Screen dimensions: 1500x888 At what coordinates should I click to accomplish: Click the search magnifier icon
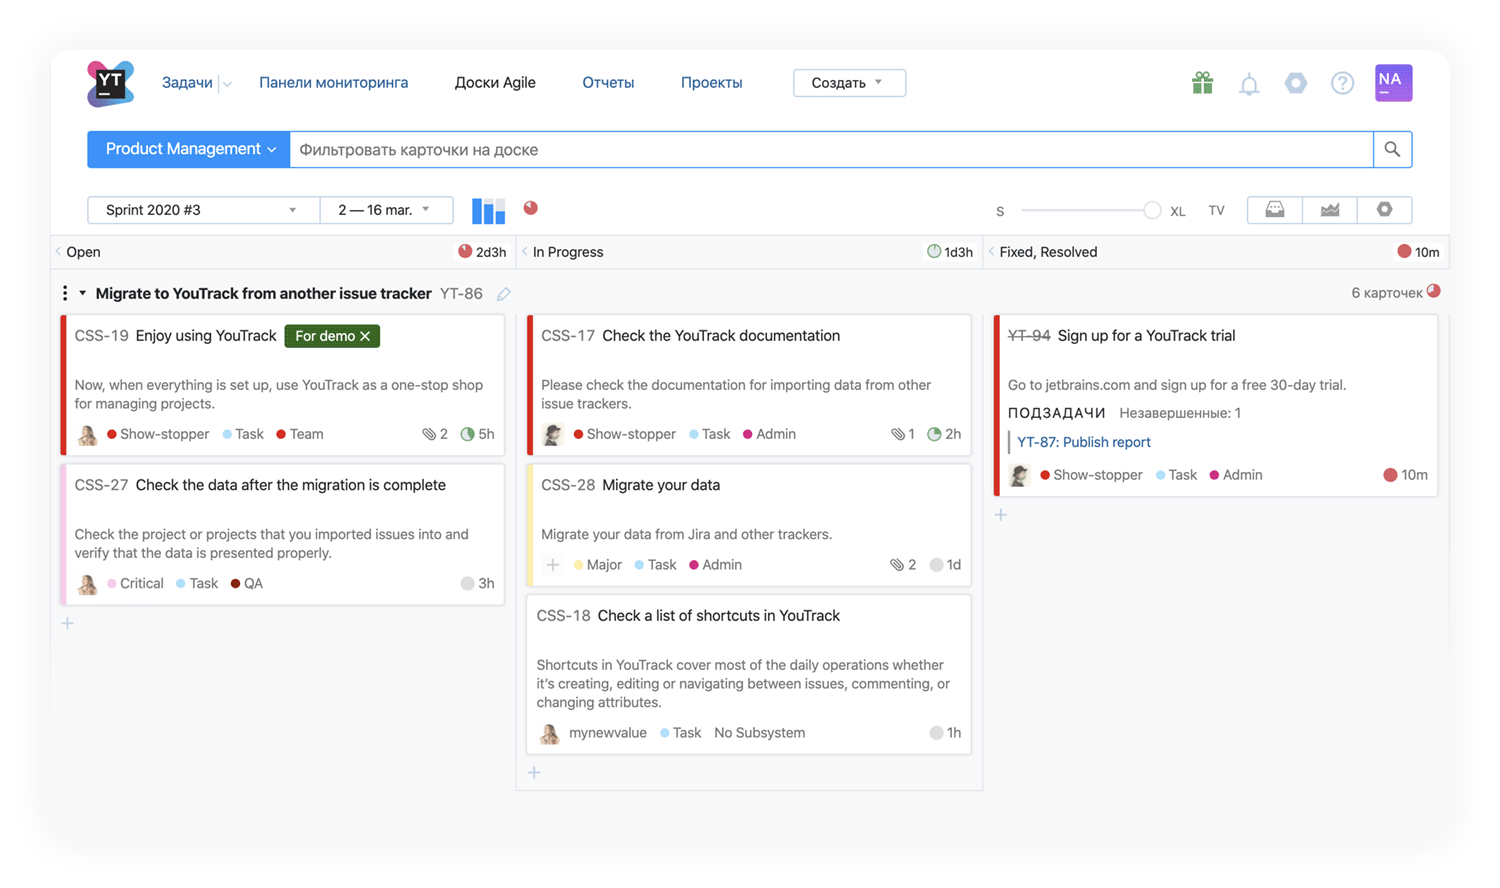(1392, 150)
